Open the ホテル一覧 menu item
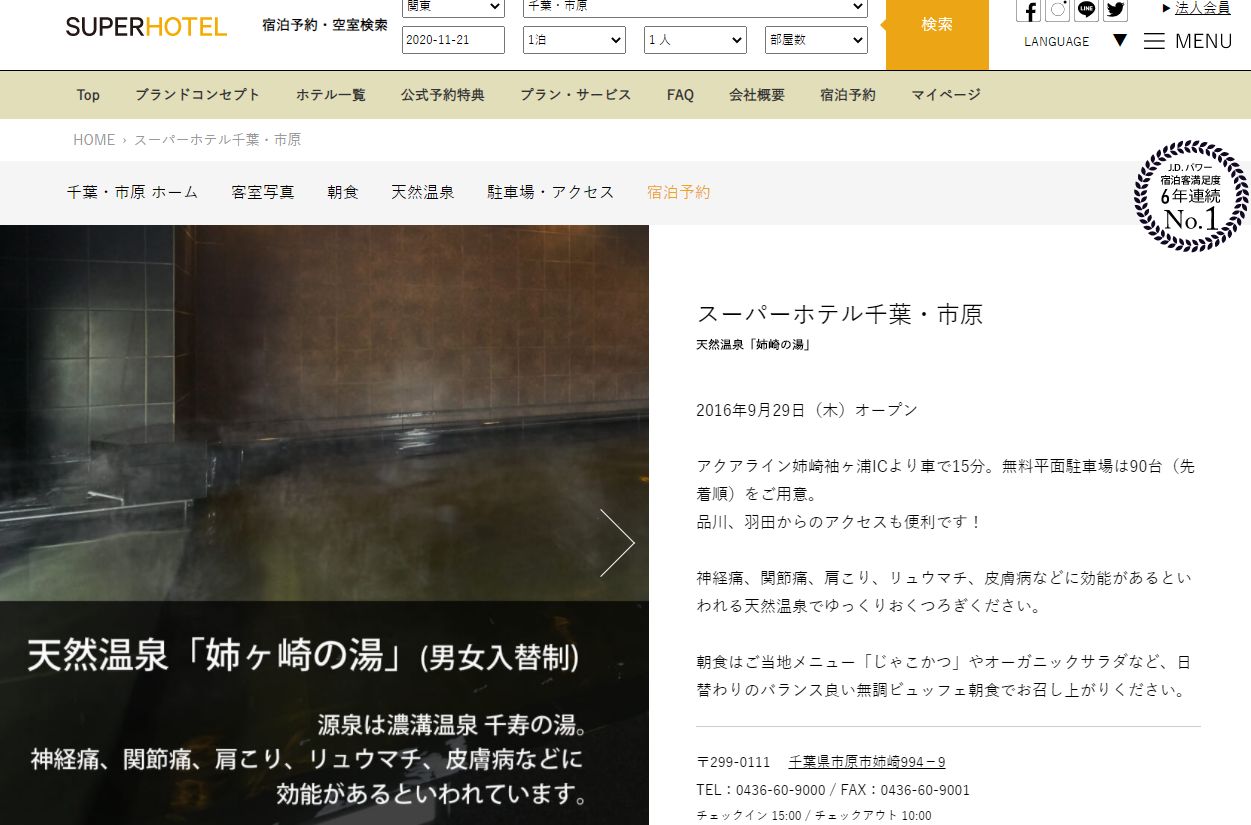1251x825 pixels. (331, 95)
